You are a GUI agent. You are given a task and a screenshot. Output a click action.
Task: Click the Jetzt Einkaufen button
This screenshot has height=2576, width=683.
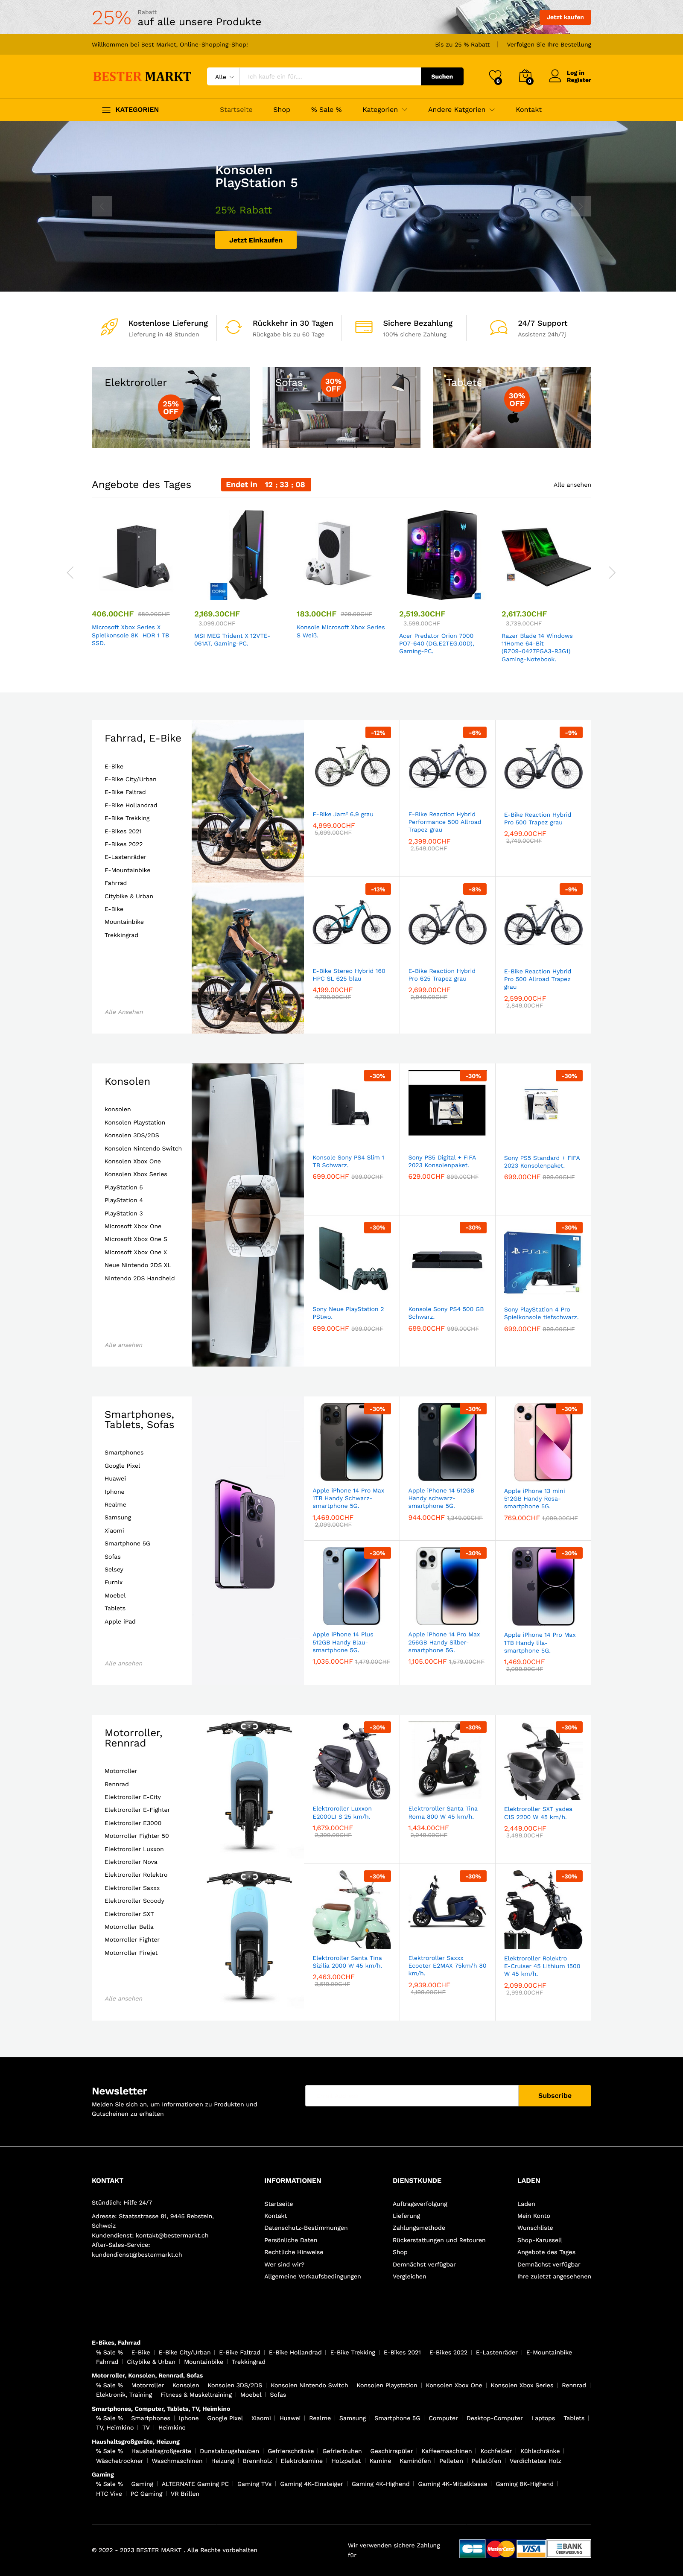pos(256,240)
